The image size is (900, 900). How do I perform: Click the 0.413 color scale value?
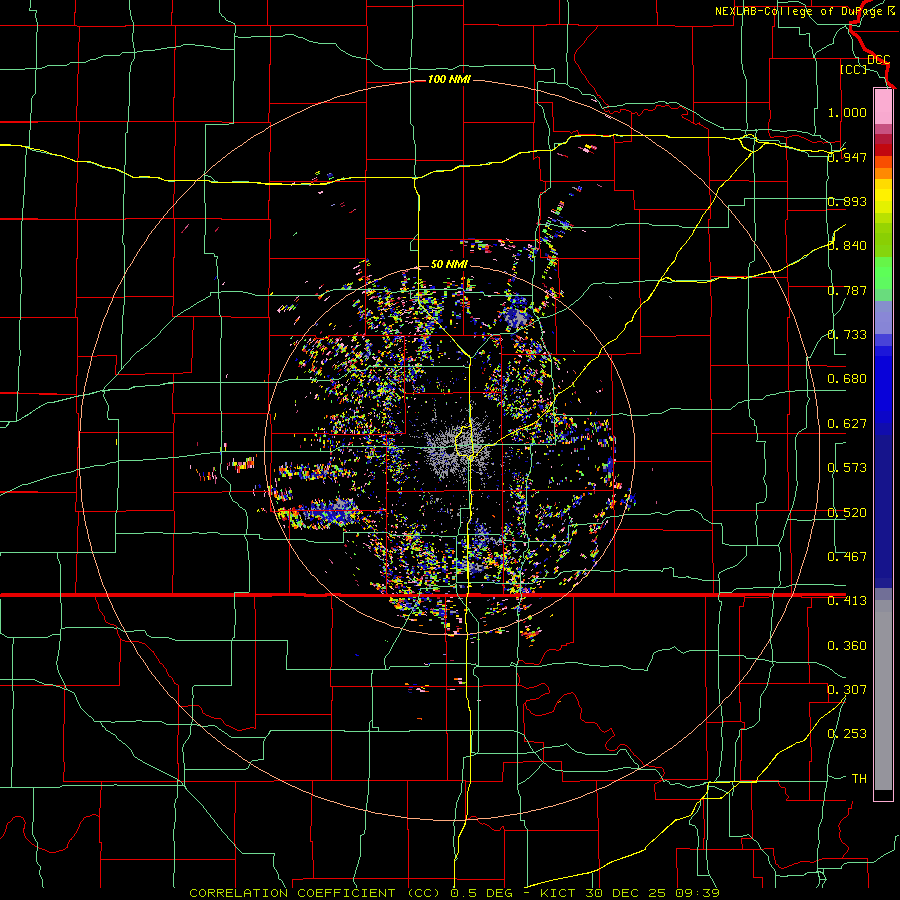847,601
